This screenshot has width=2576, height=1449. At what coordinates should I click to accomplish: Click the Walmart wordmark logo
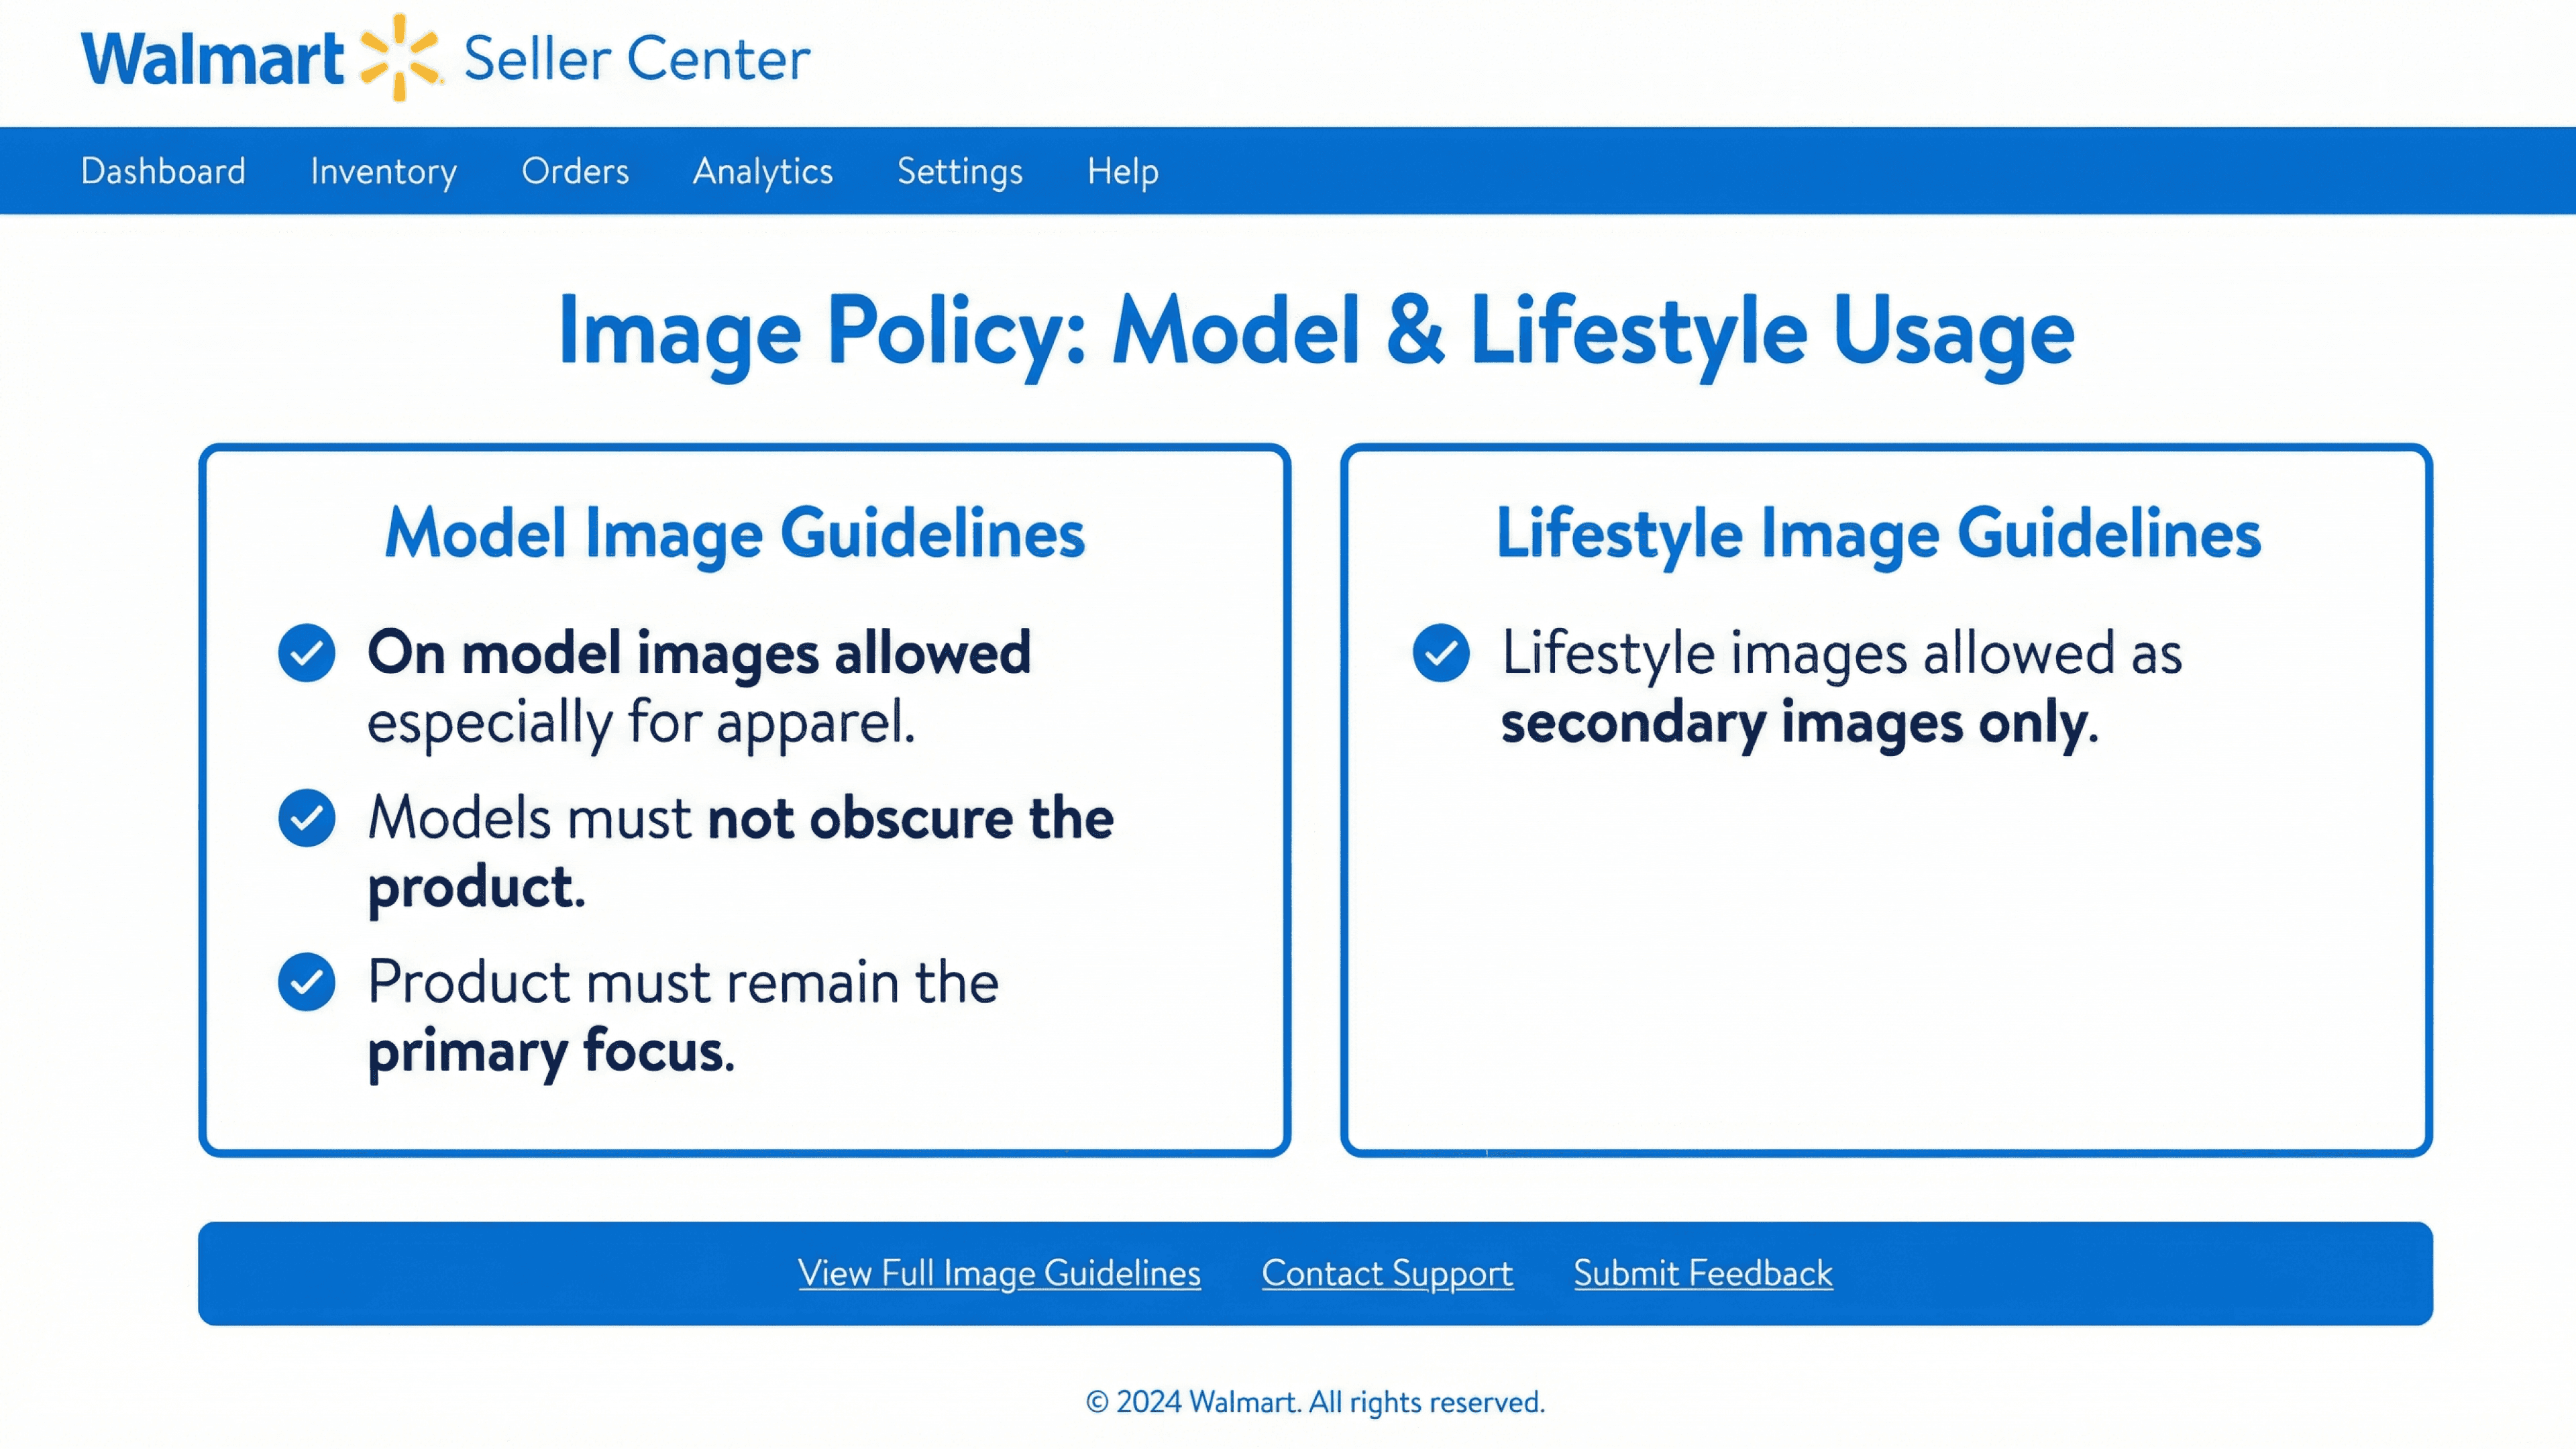pos(212,60)
